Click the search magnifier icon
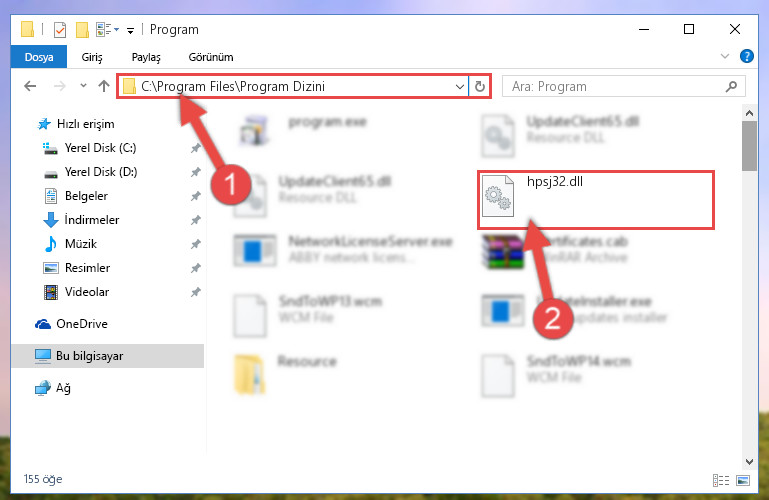The height and width of the screenshot is (500, 769). point(731,87)
